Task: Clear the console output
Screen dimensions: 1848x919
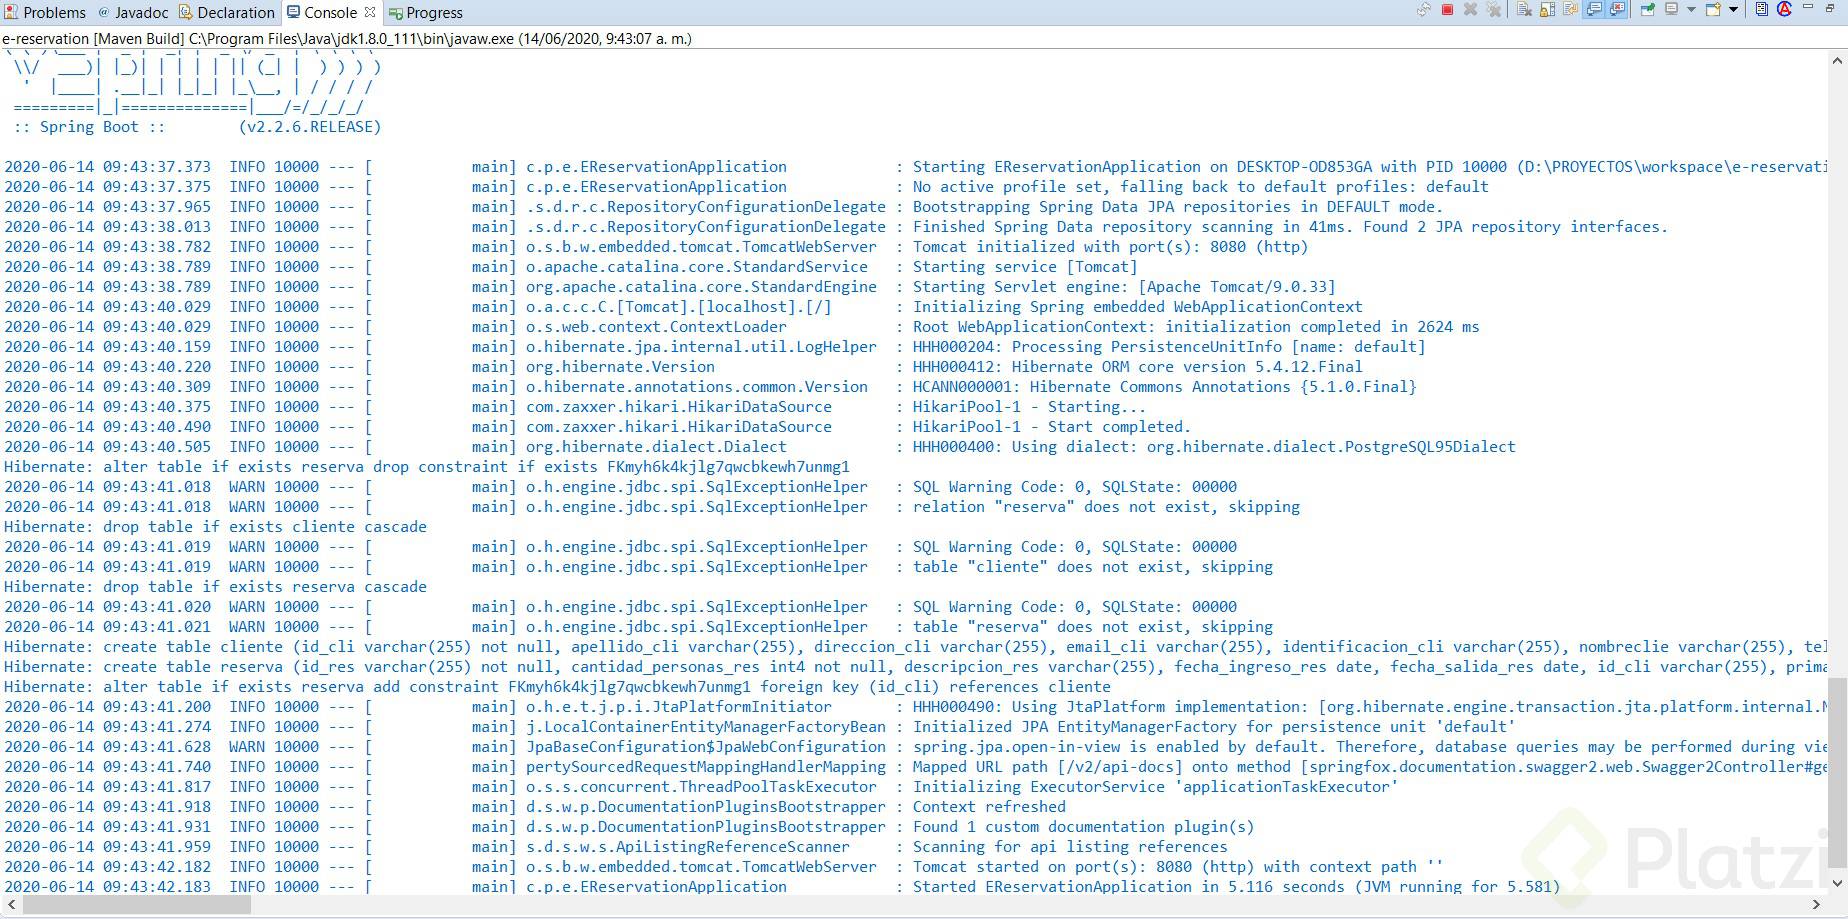Action: pos(1524,10)
